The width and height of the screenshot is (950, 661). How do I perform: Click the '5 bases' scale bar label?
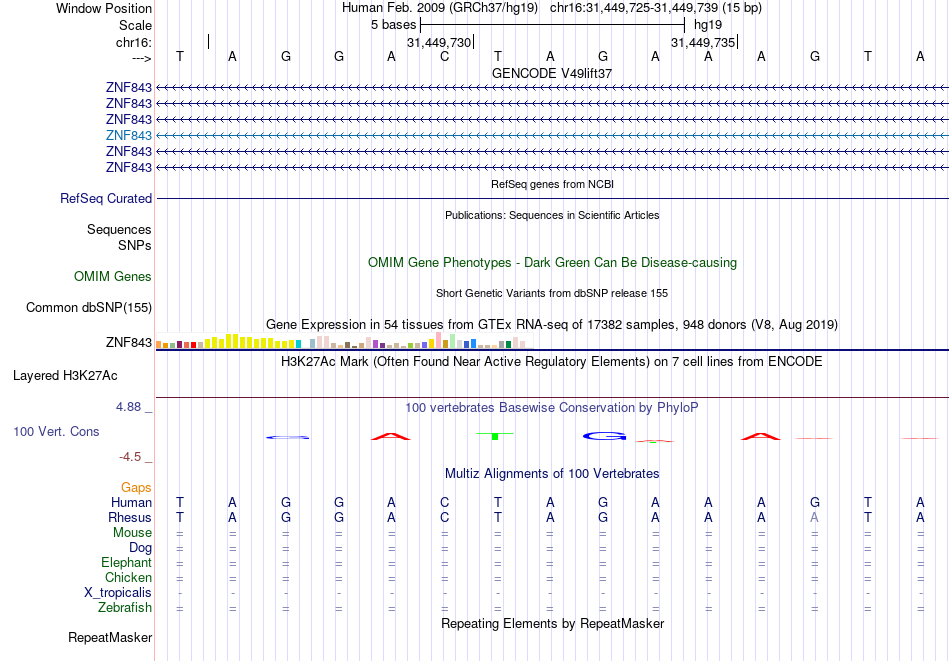[x=394, y=25]
